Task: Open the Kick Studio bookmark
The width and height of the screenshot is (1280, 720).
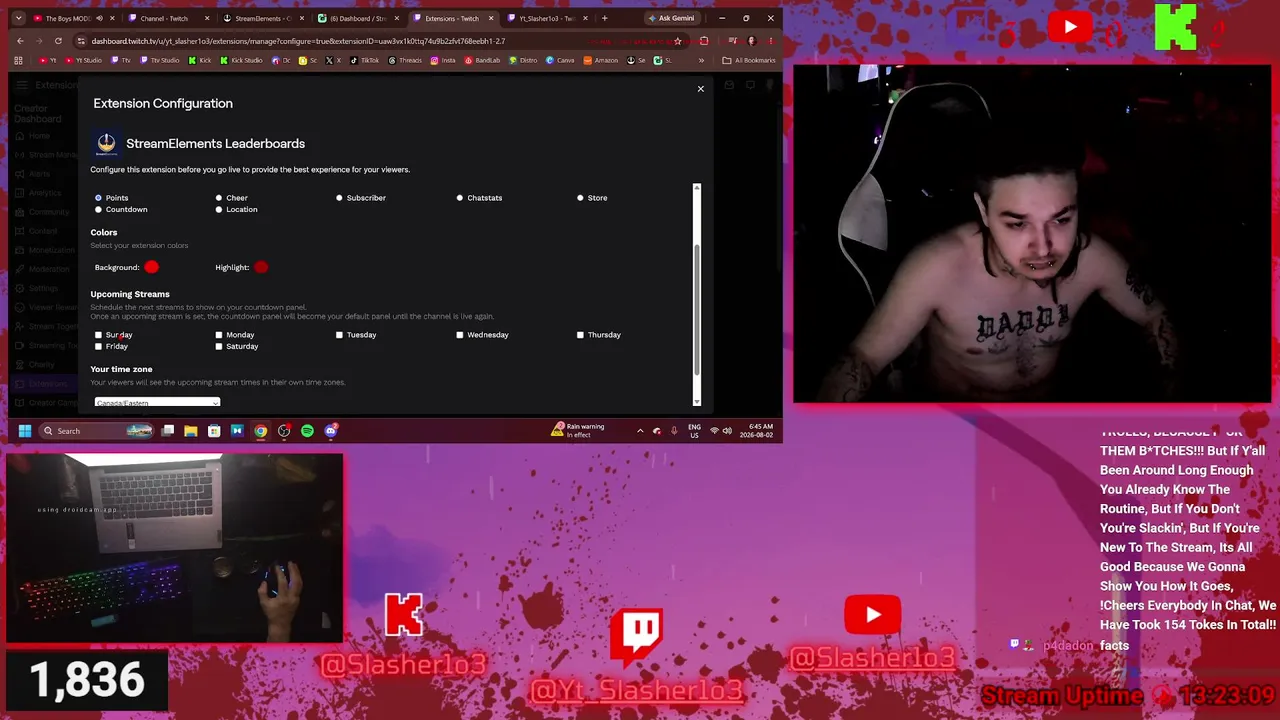Action: pyautogui.click(x=241, y=60)
